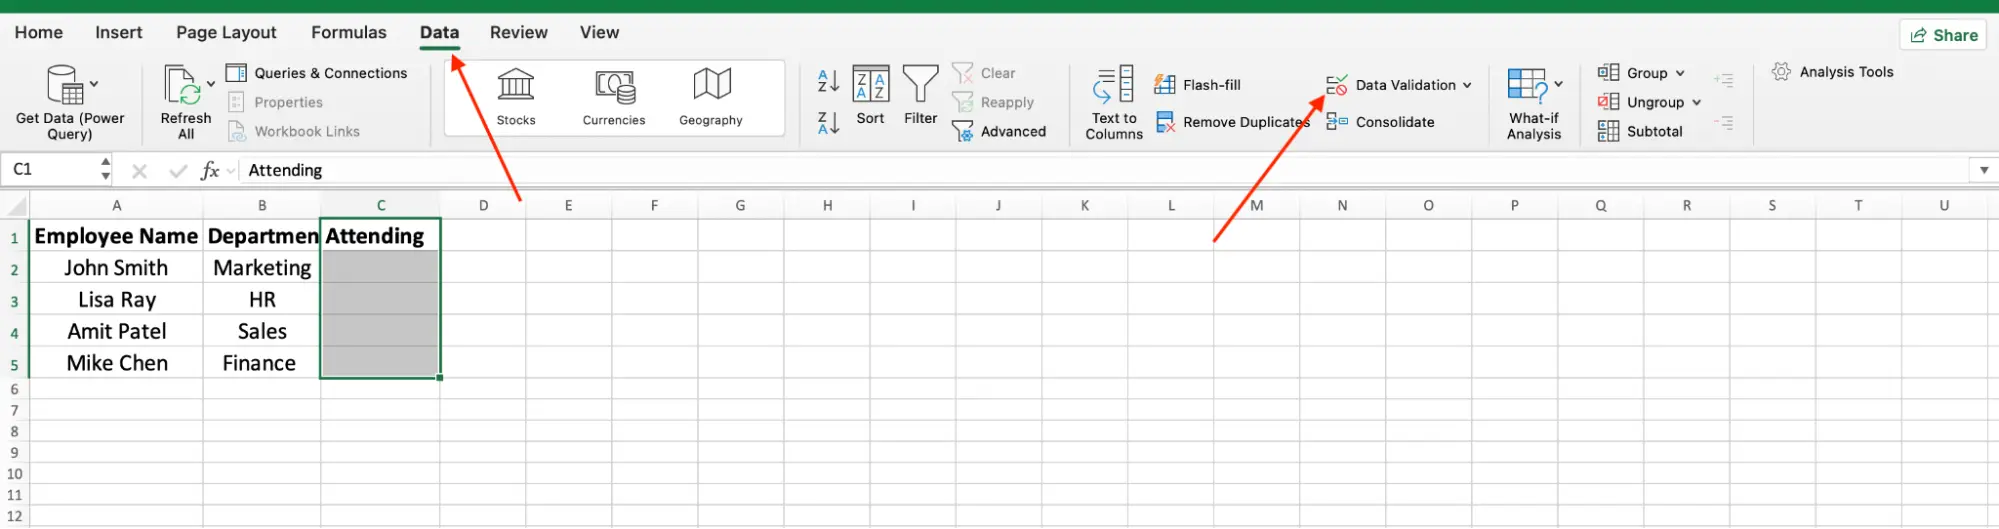Screen dimensions: 1999x529
Task: Switch to the Insert tab
Action: point(119,32)
